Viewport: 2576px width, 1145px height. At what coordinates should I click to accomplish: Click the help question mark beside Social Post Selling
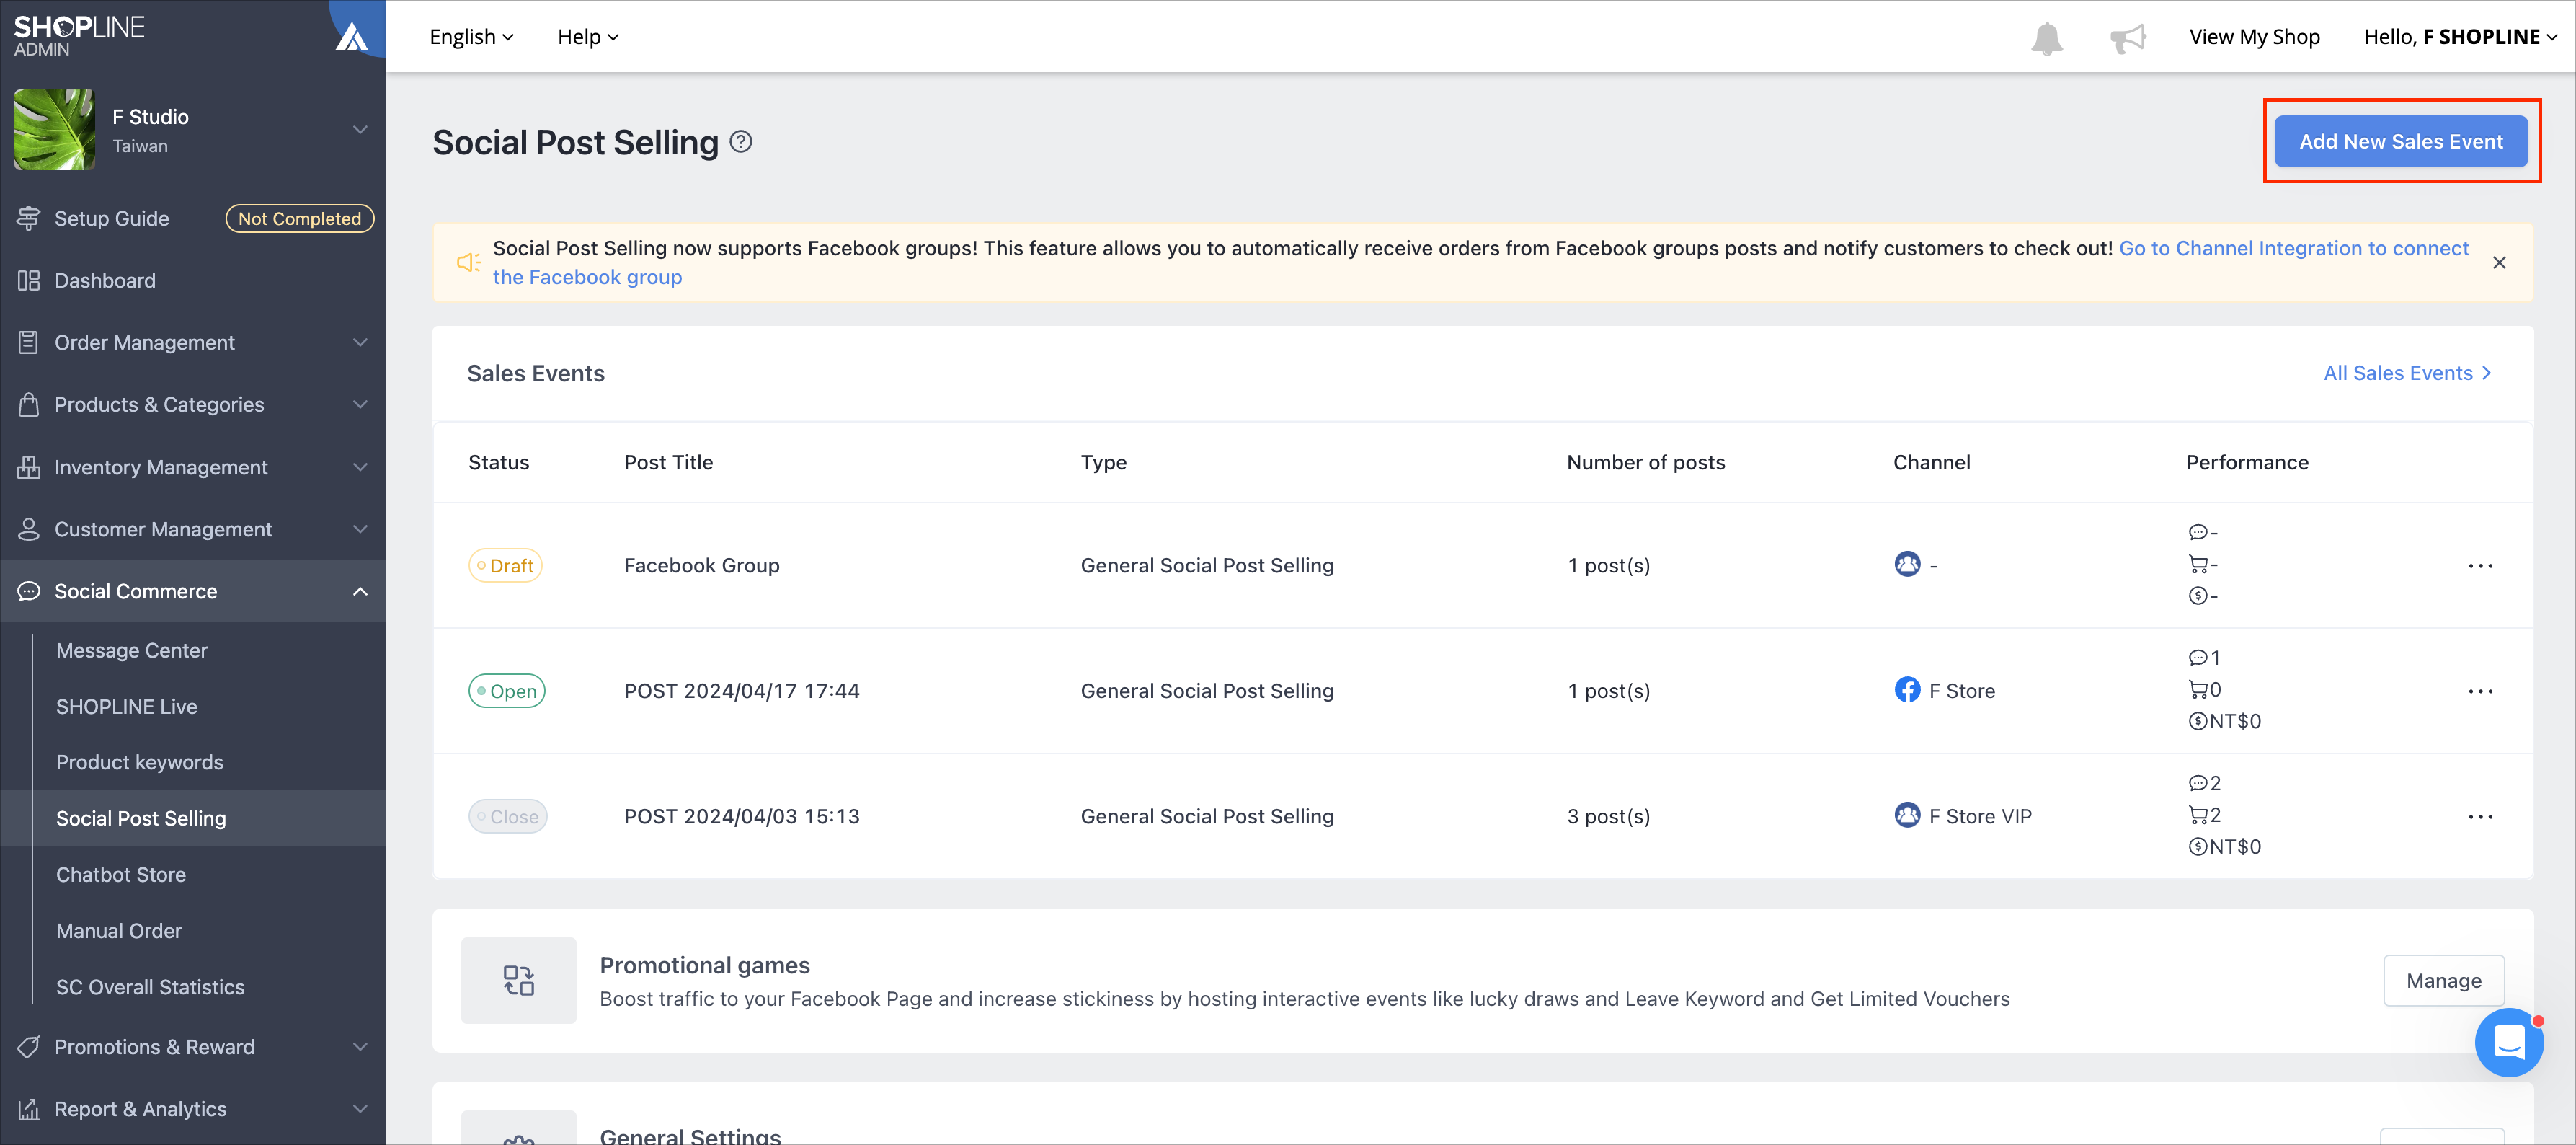(x=741, y=142)
